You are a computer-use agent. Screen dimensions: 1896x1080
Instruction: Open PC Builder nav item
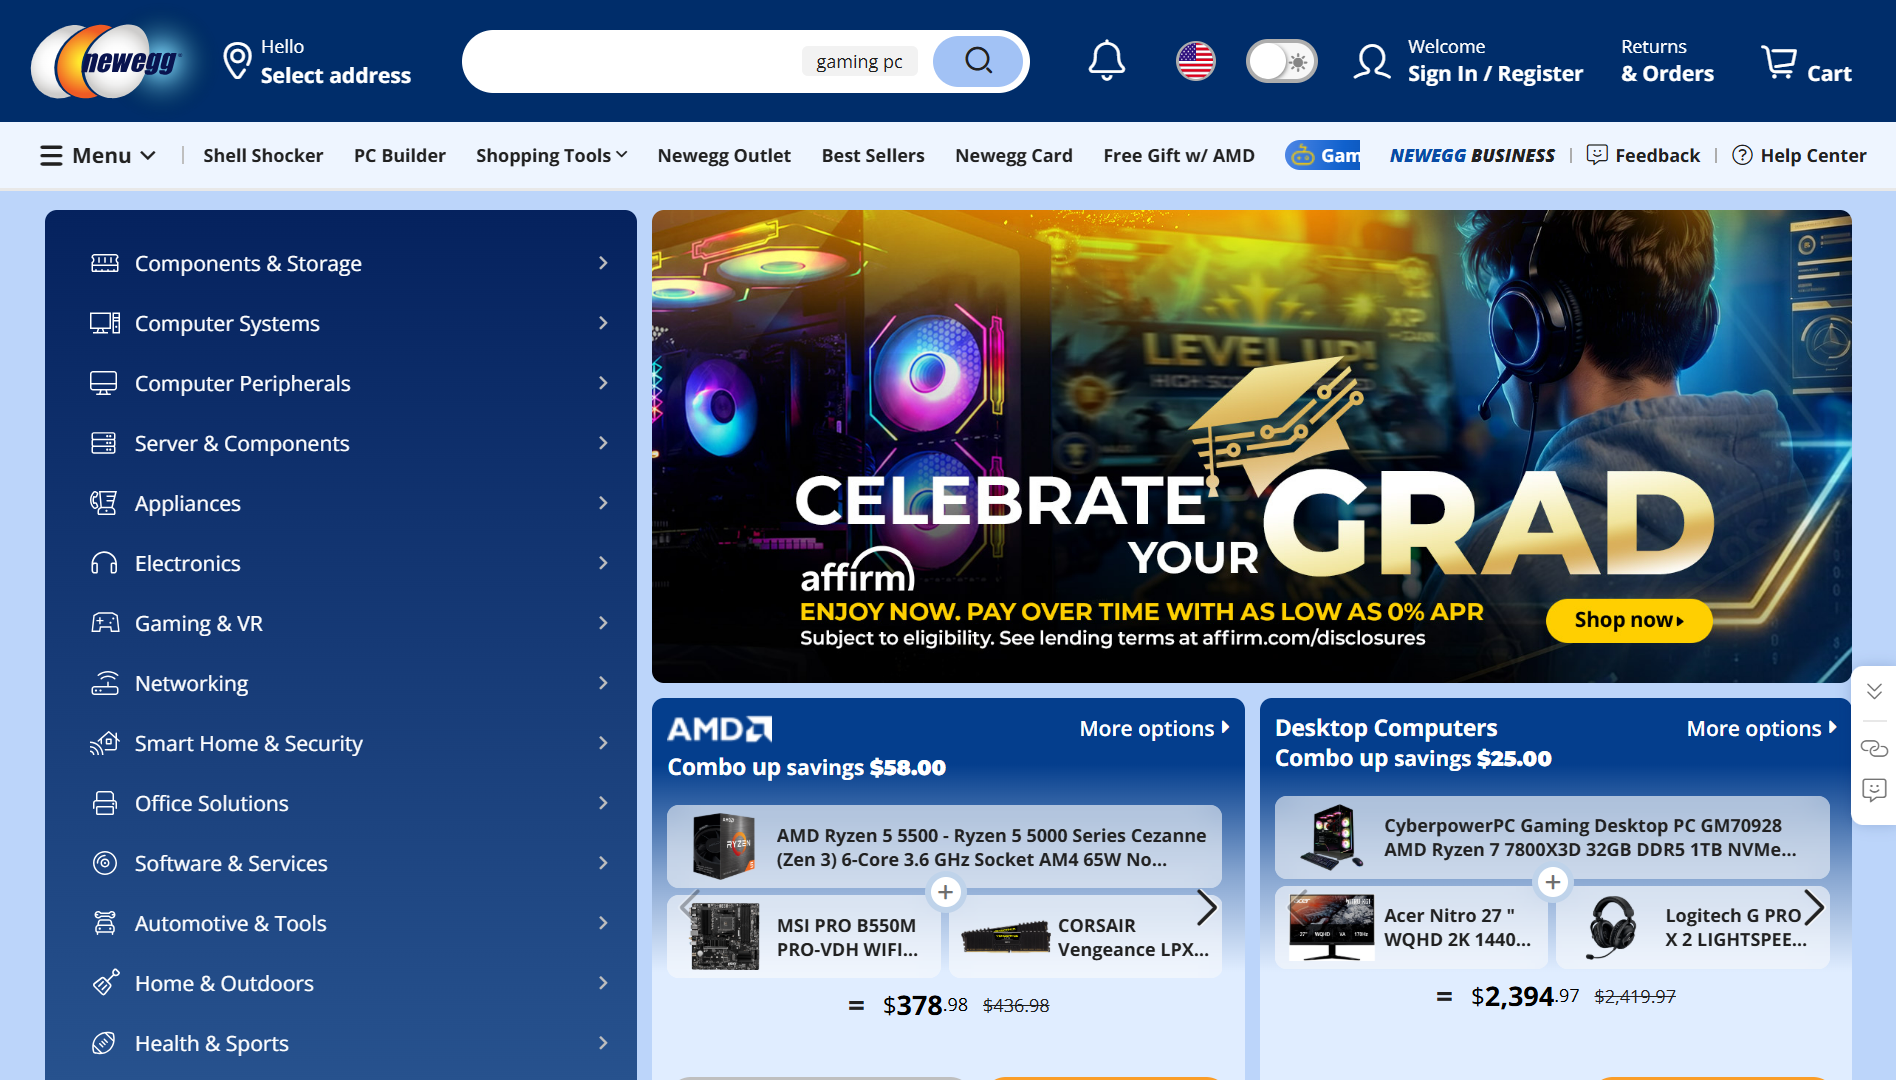point(400,155)
